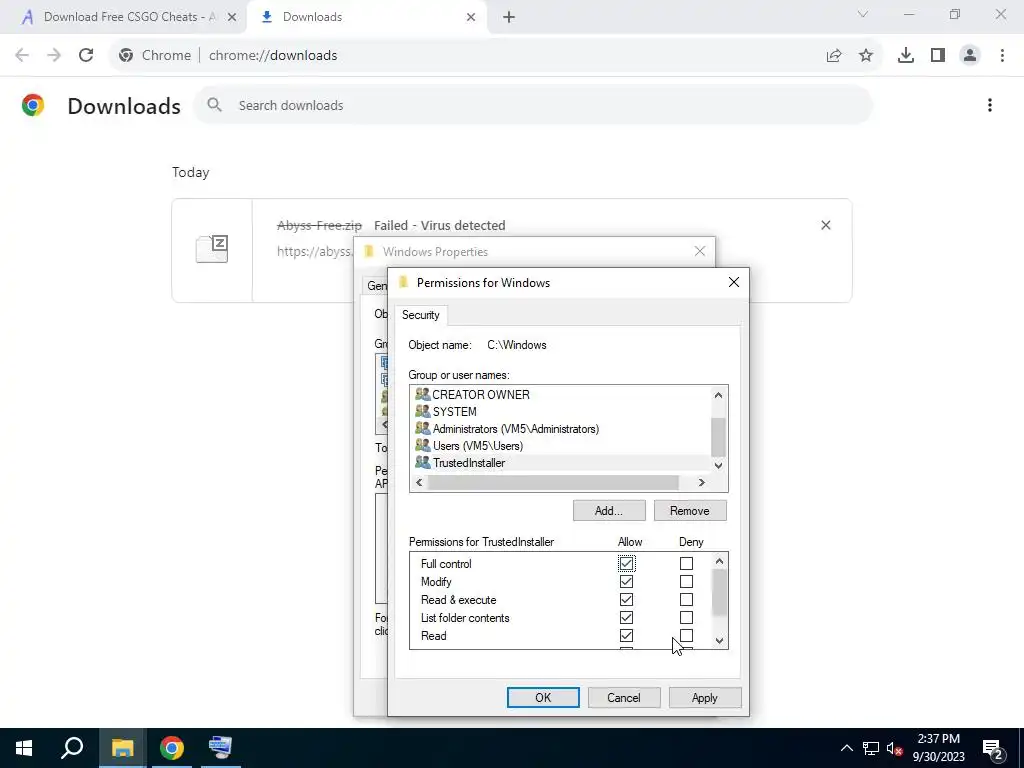Click the muted volume tray icon
This screenshot has width=1024, height=768.
(895, 748)
